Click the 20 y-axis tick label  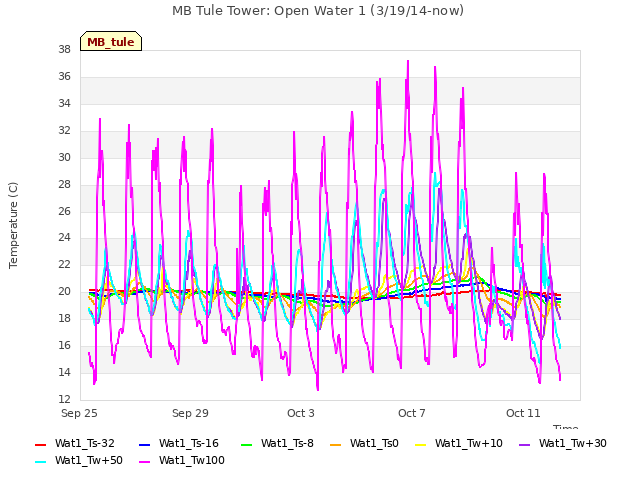coord(64,291)
